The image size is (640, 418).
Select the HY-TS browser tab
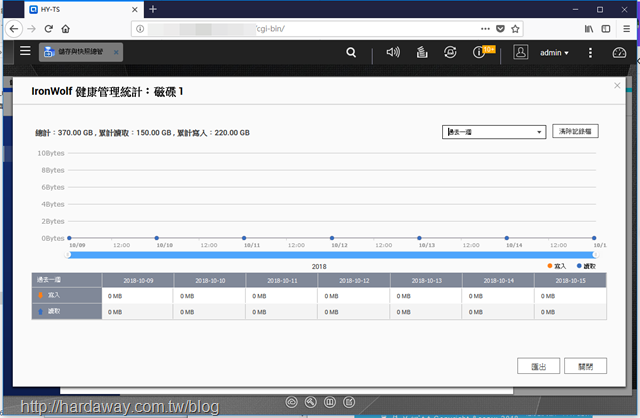coord(84,9)
